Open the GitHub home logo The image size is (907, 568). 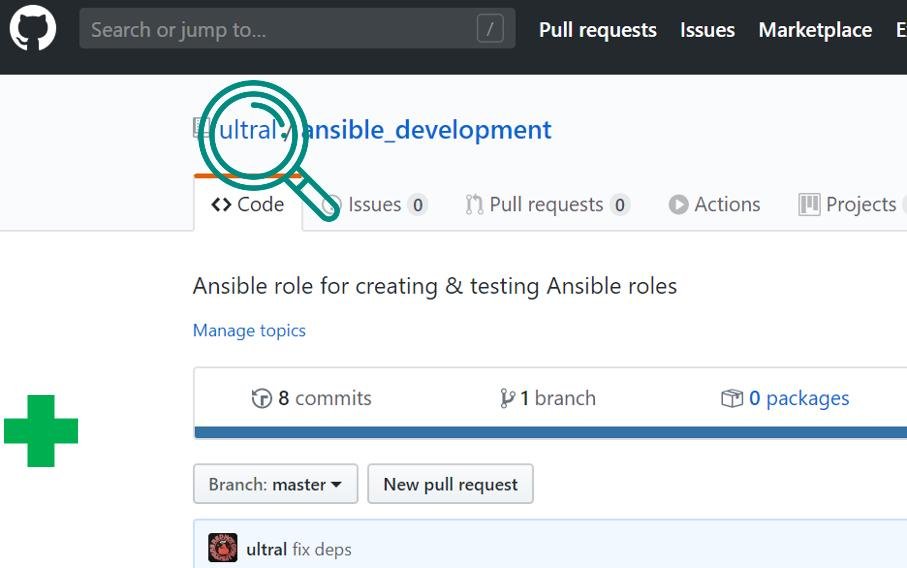(x=33, y=28)
